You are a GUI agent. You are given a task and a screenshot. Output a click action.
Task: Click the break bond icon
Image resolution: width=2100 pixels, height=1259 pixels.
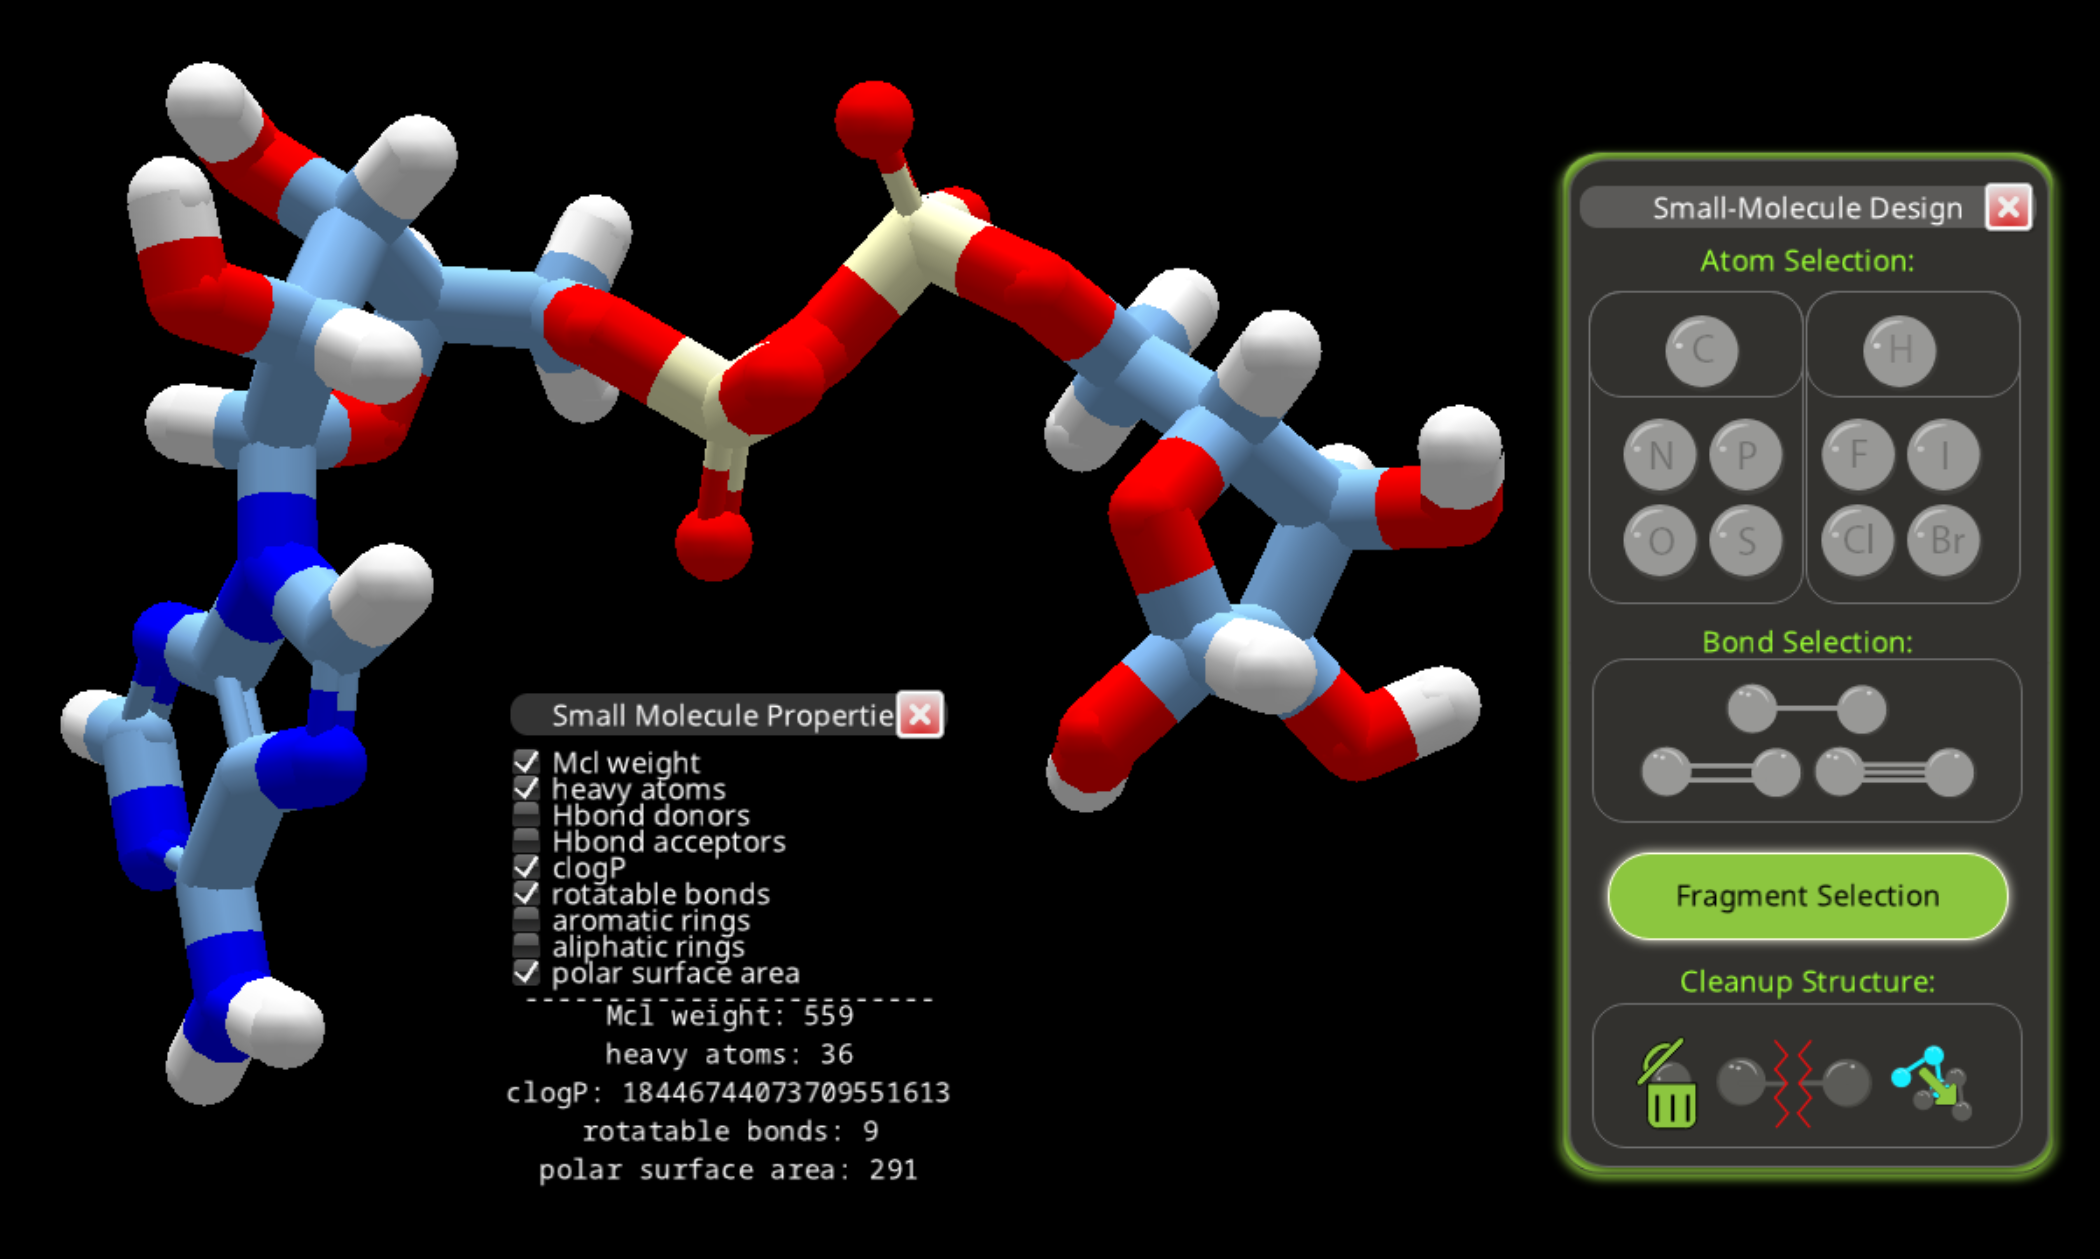[1793, 1083]
